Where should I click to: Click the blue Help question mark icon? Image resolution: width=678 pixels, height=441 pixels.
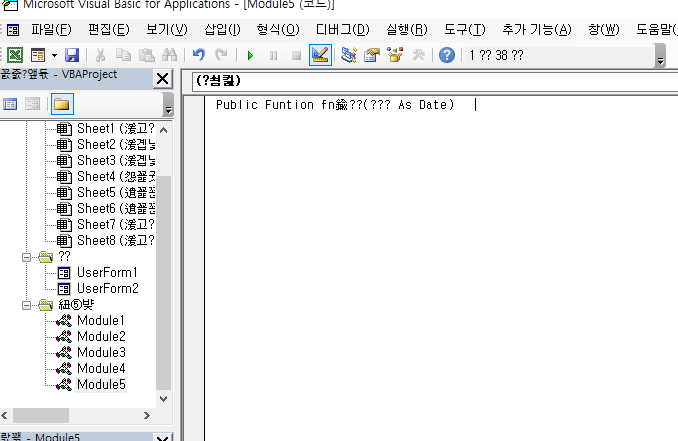(x=447, y=55)
